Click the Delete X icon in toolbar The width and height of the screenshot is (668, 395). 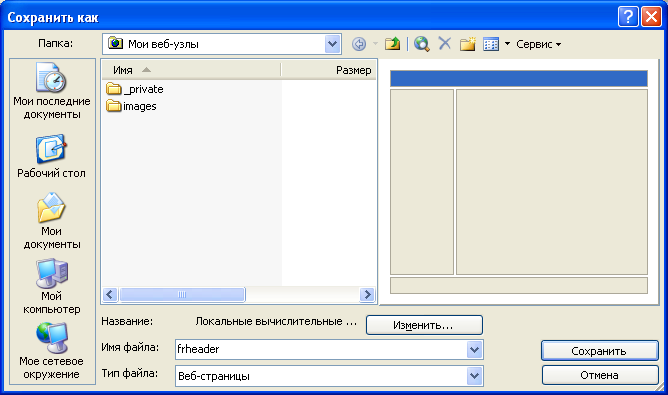click(x=445, y=43)
